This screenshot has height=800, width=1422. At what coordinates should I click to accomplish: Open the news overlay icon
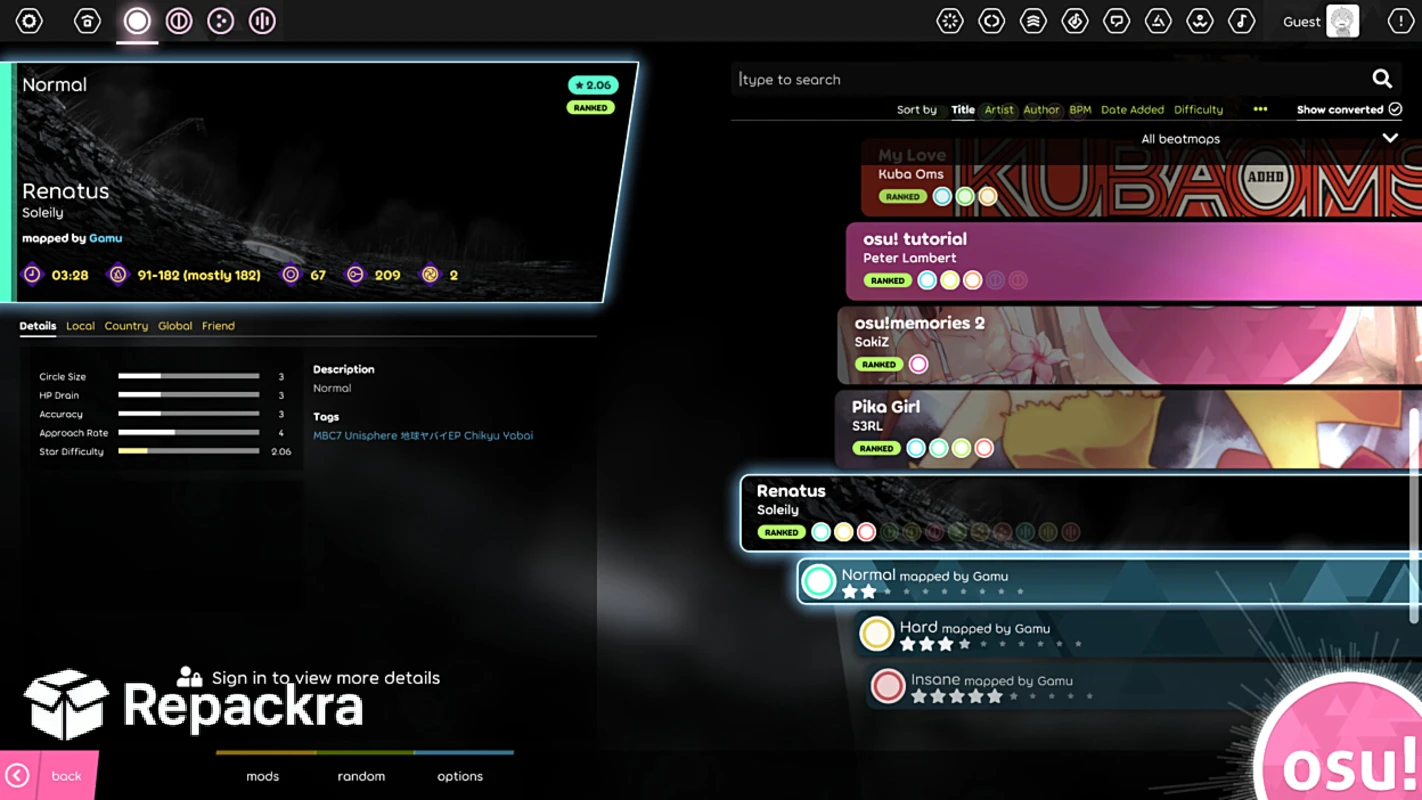point(950,21)
